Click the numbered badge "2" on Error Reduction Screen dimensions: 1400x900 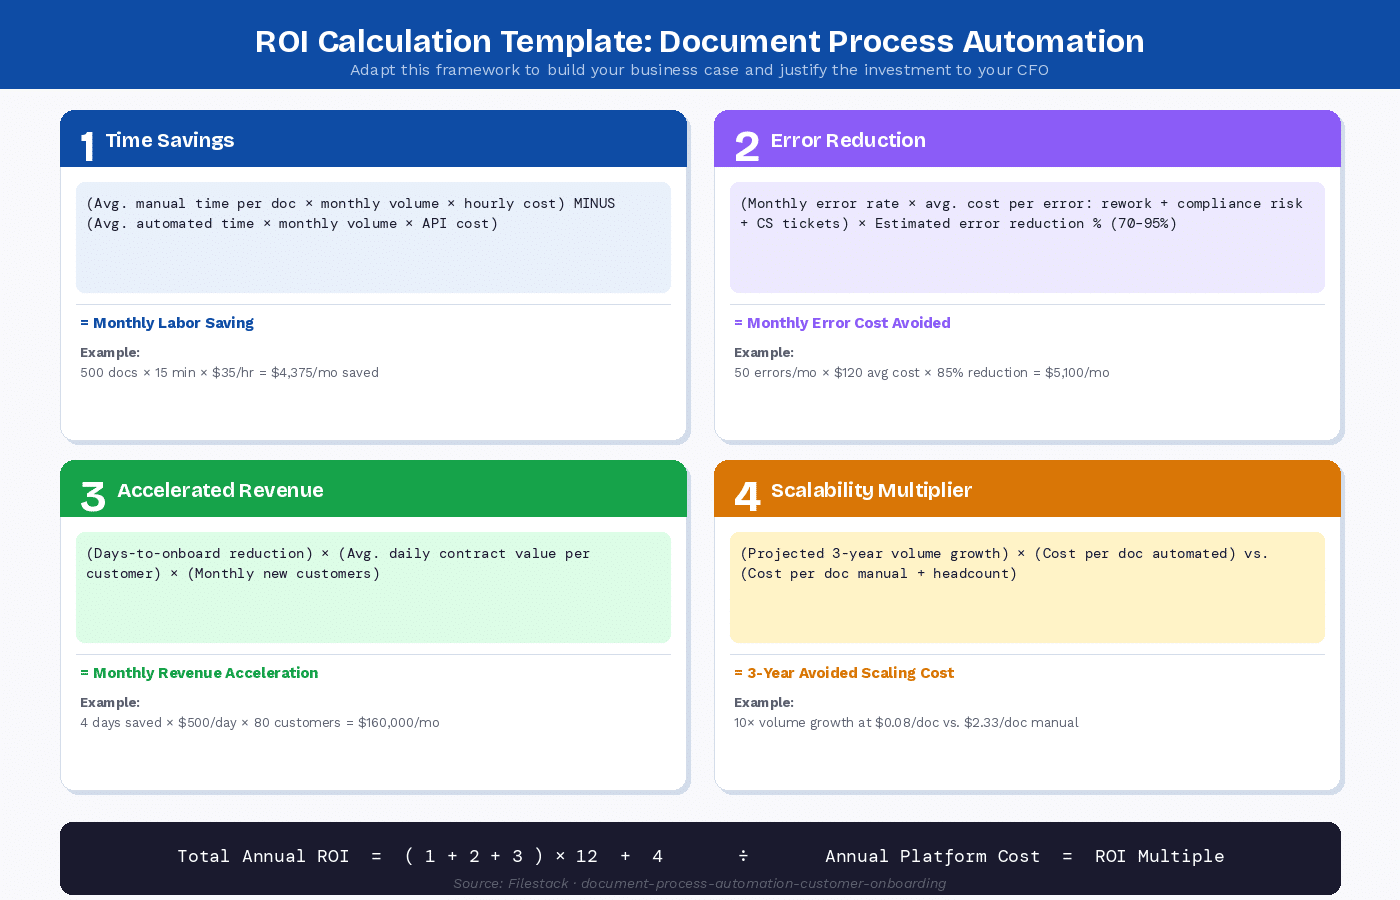746,146
